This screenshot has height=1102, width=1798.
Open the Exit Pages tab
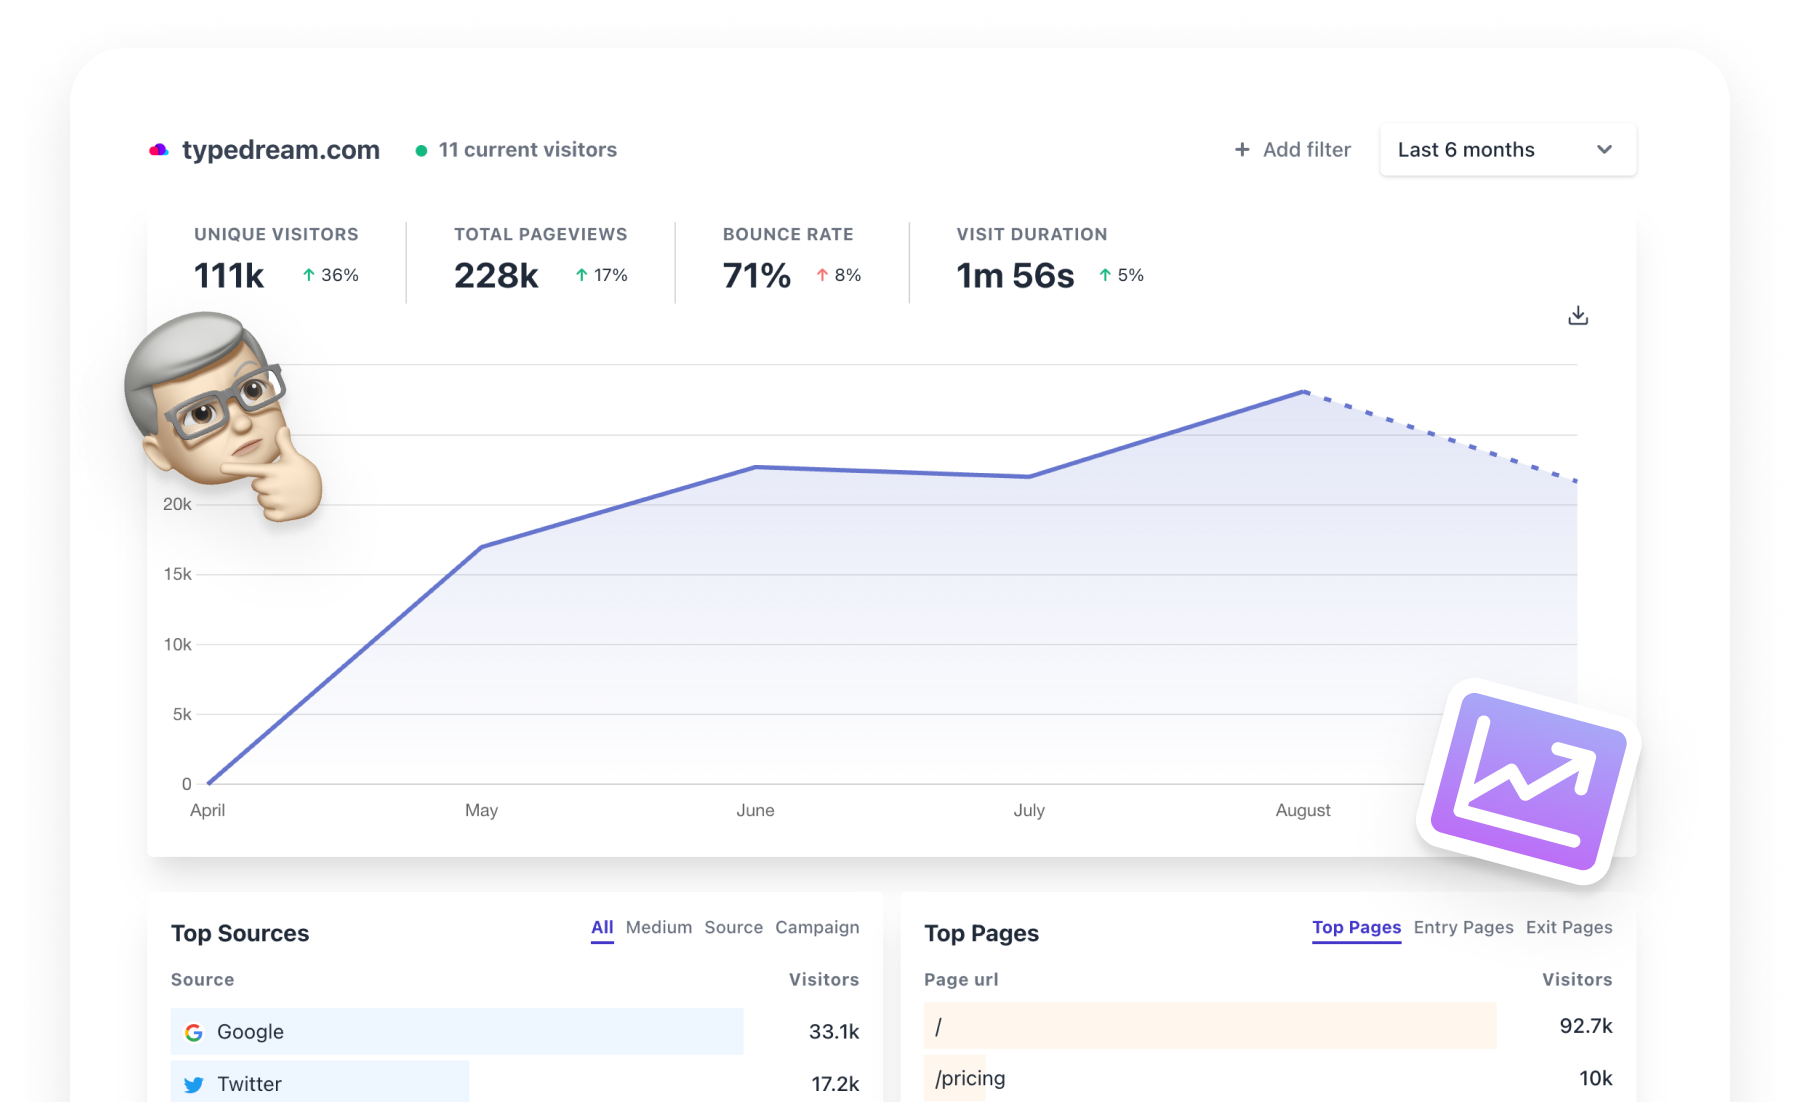pyautogui.click(x=1569, y=927)
